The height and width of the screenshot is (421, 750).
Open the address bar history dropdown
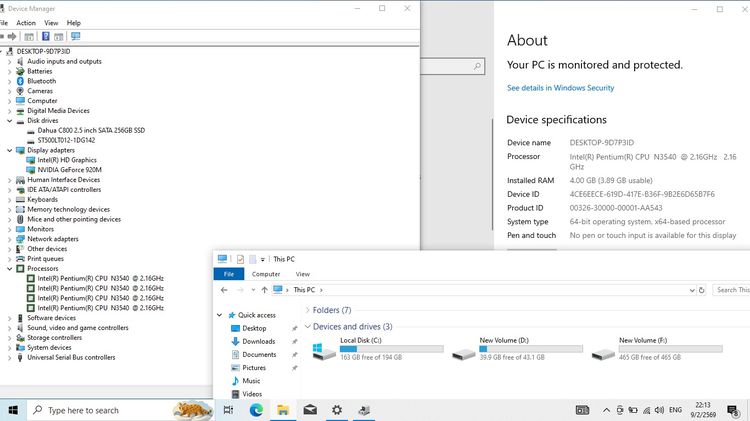click(692, 290)
